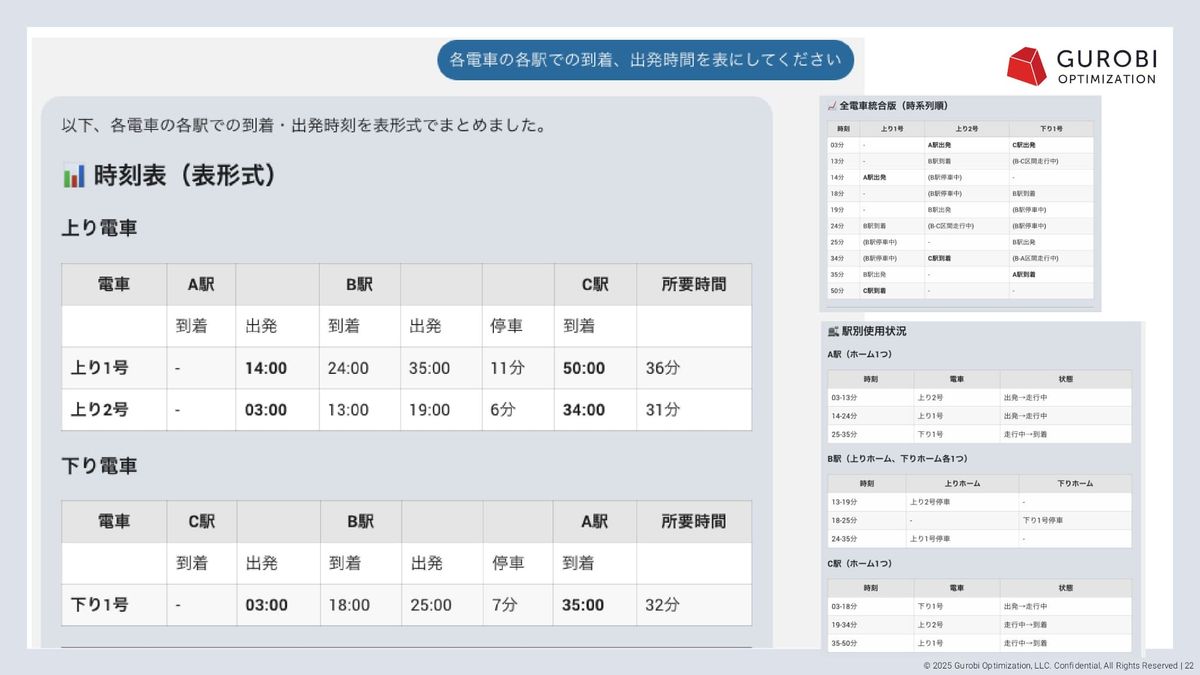Viewport: 1200px width, 675px height.
Task: Click the 上り電車 section heading
Action: click(99, 228)
